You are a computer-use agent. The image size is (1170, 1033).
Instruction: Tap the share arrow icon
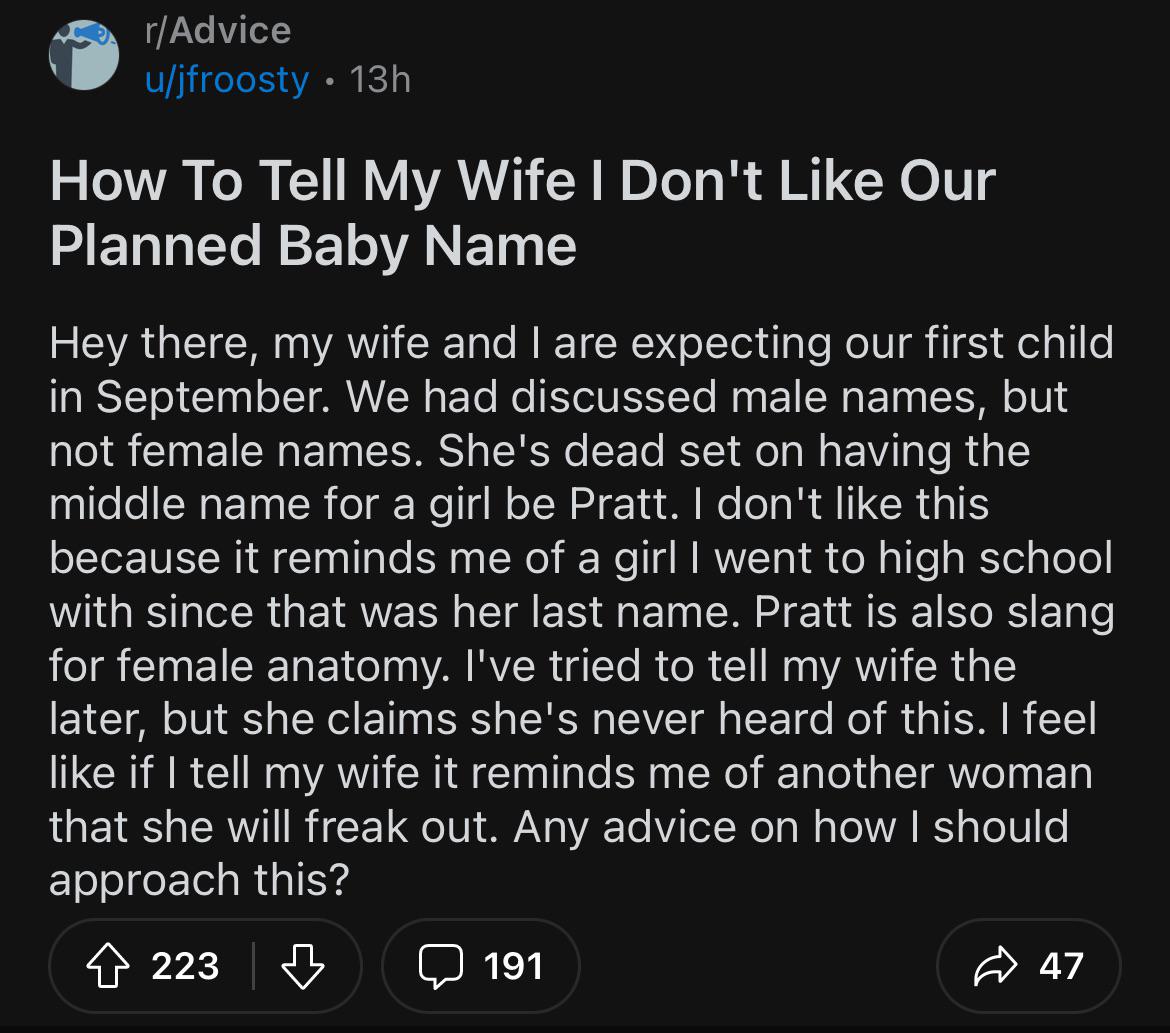pos(993,966)
